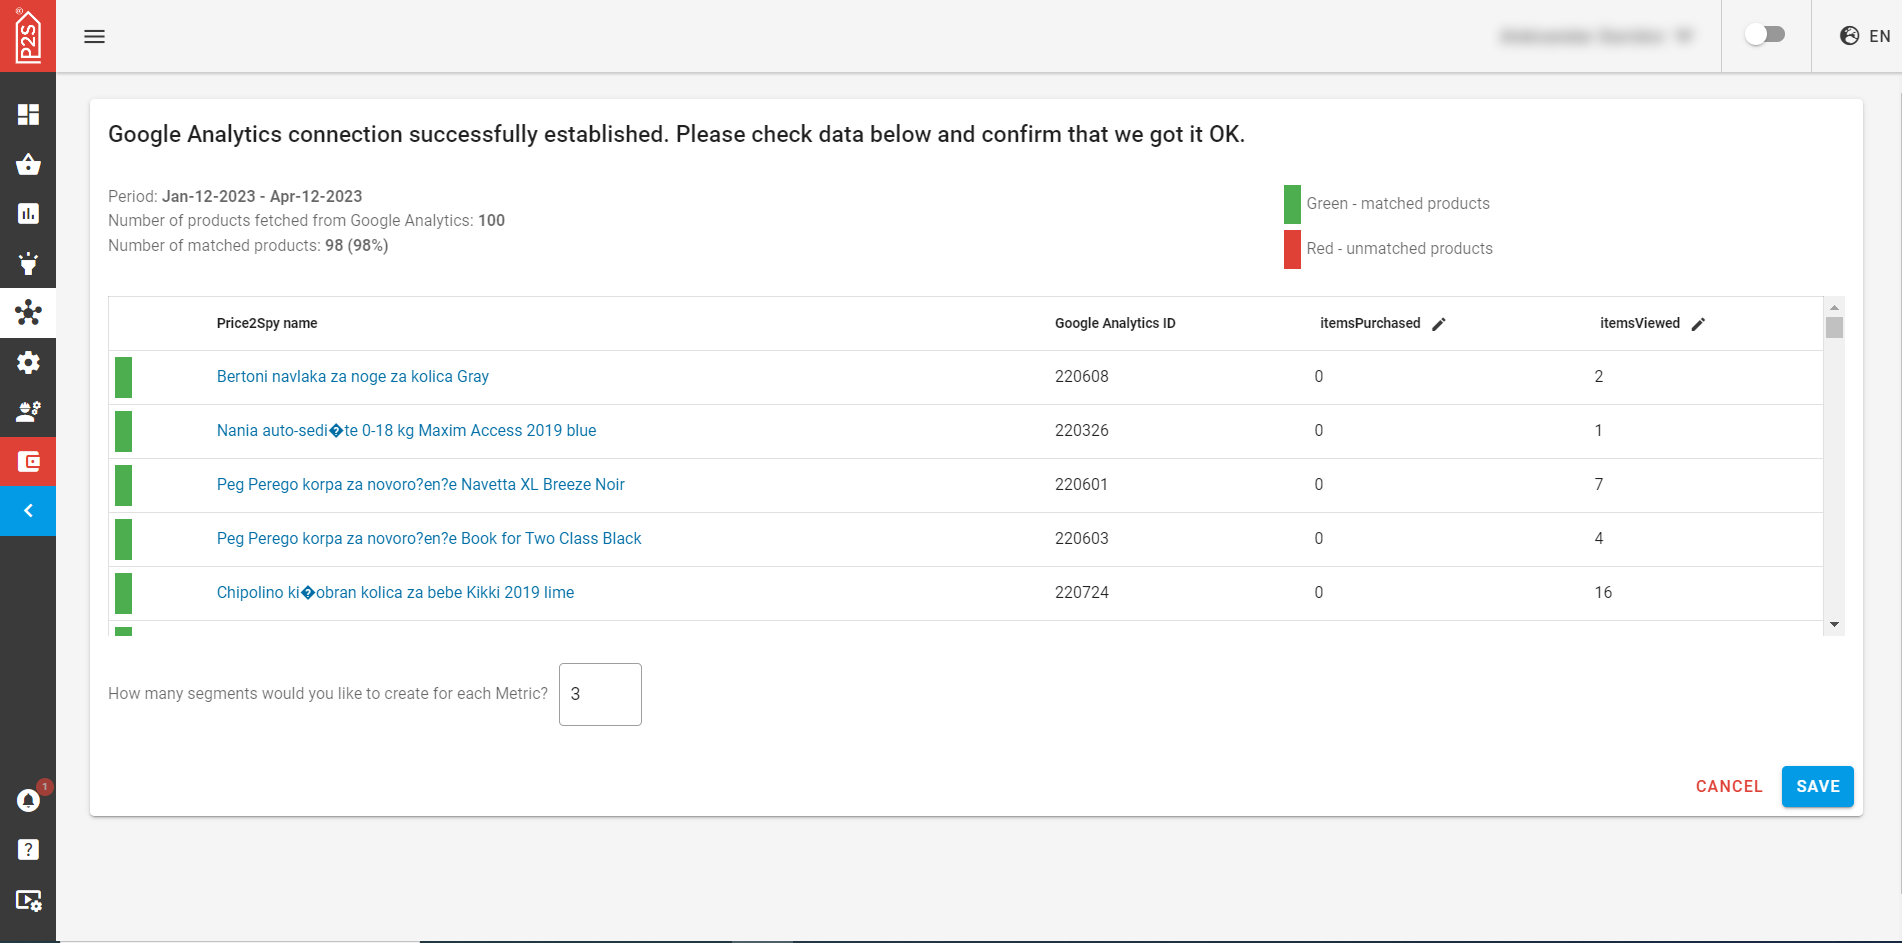This screenshot has width=1902, height=943.
Task: Click the itemsPurchased column header text
Action: (1370, 323)
